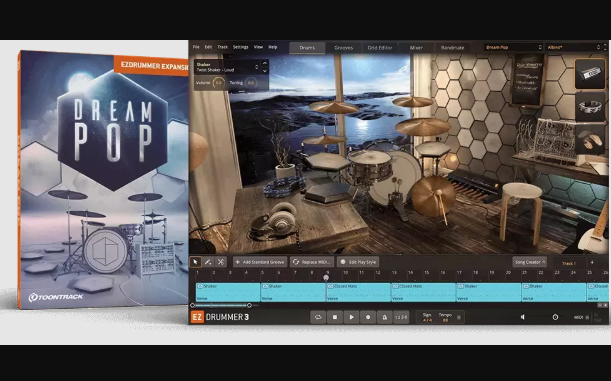
Task: Choose the pencil draw tool
Action: (208, 262)
